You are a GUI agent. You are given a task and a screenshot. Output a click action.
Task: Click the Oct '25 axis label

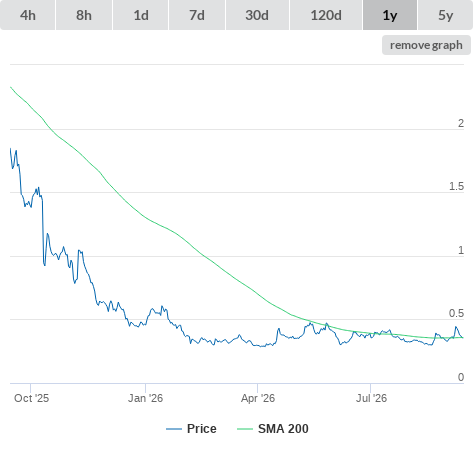click(31, 398)
